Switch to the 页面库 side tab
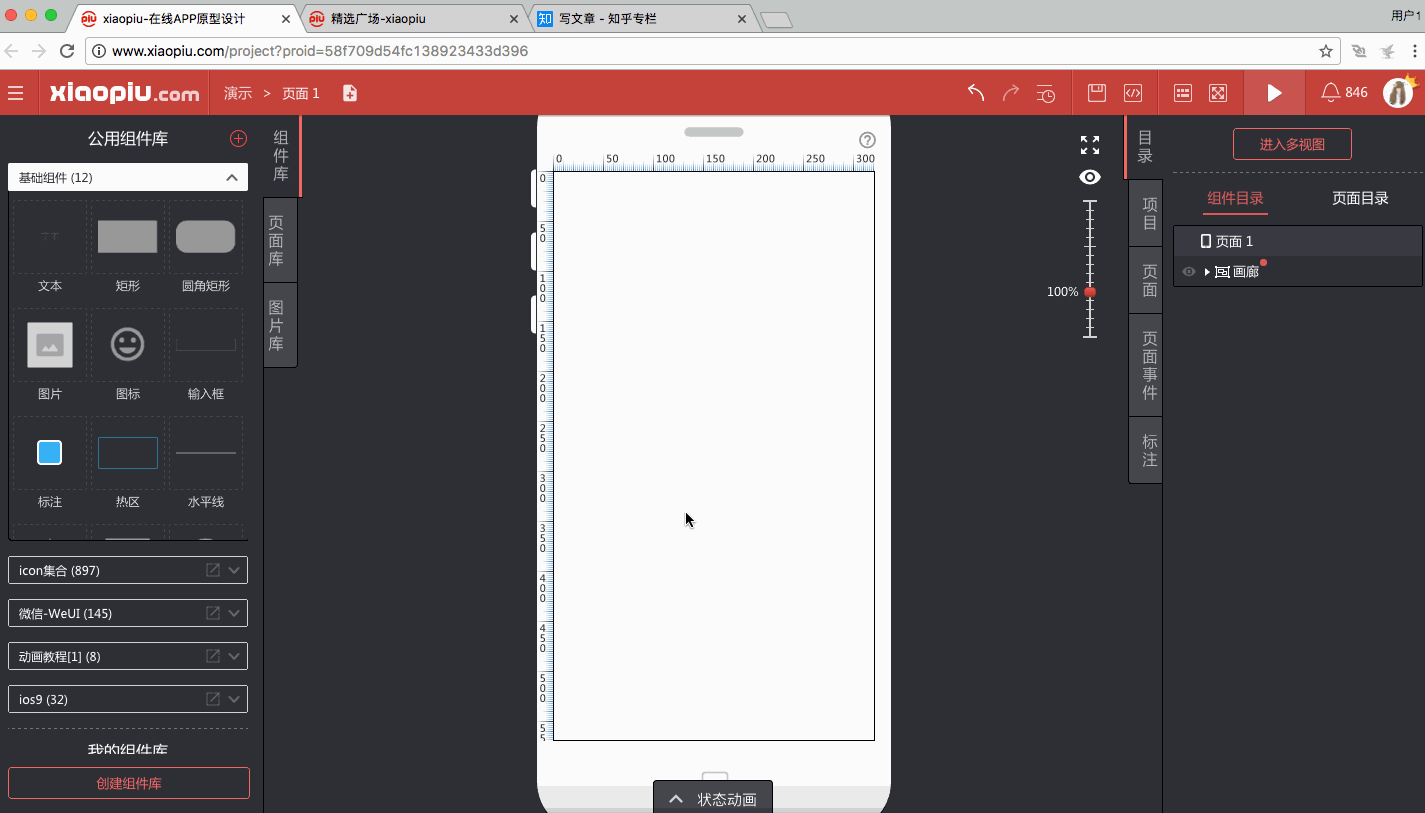This screenshot has width=1425, height=813. pos(280,241)
